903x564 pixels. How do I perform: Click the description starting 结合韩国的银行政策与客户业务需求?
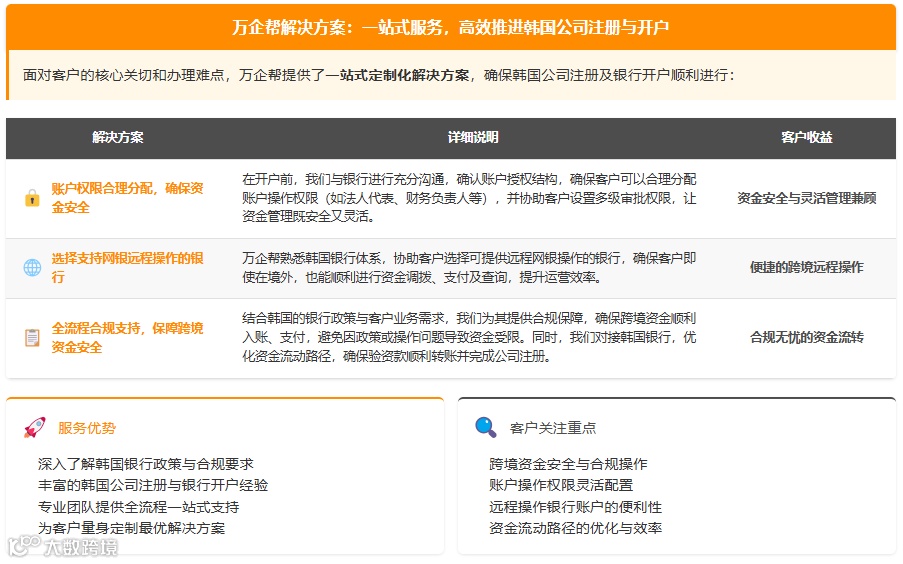tap(469, 337)
